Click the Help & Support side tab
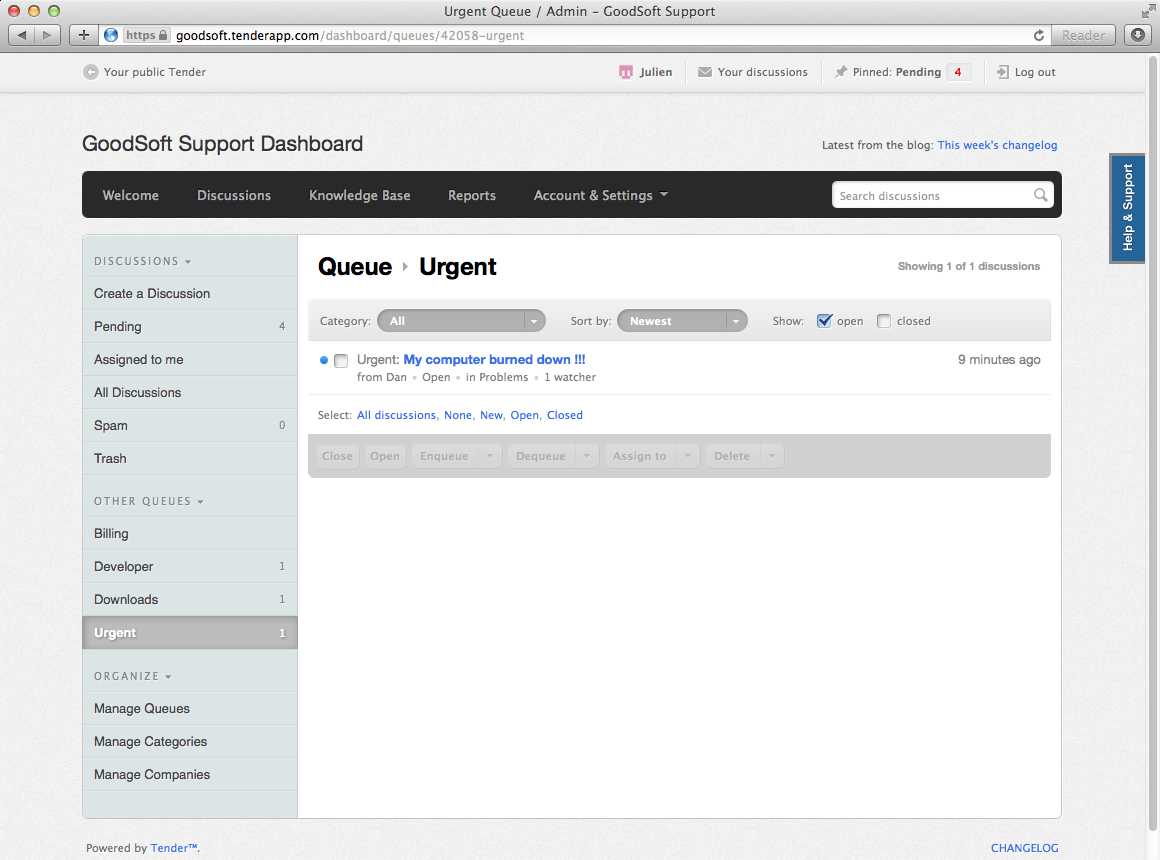The width and height of the screenshot is (1160, 860). 1127,208
